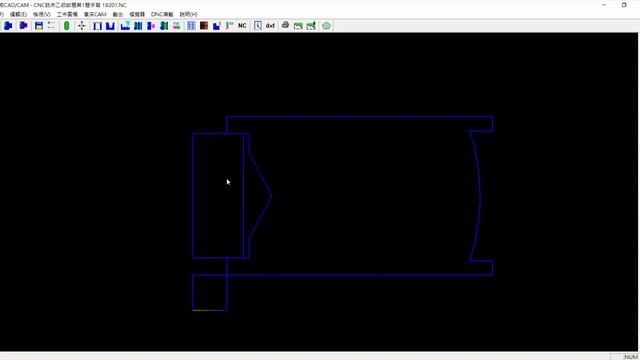Open the (E) edit menu

(18, 14)
